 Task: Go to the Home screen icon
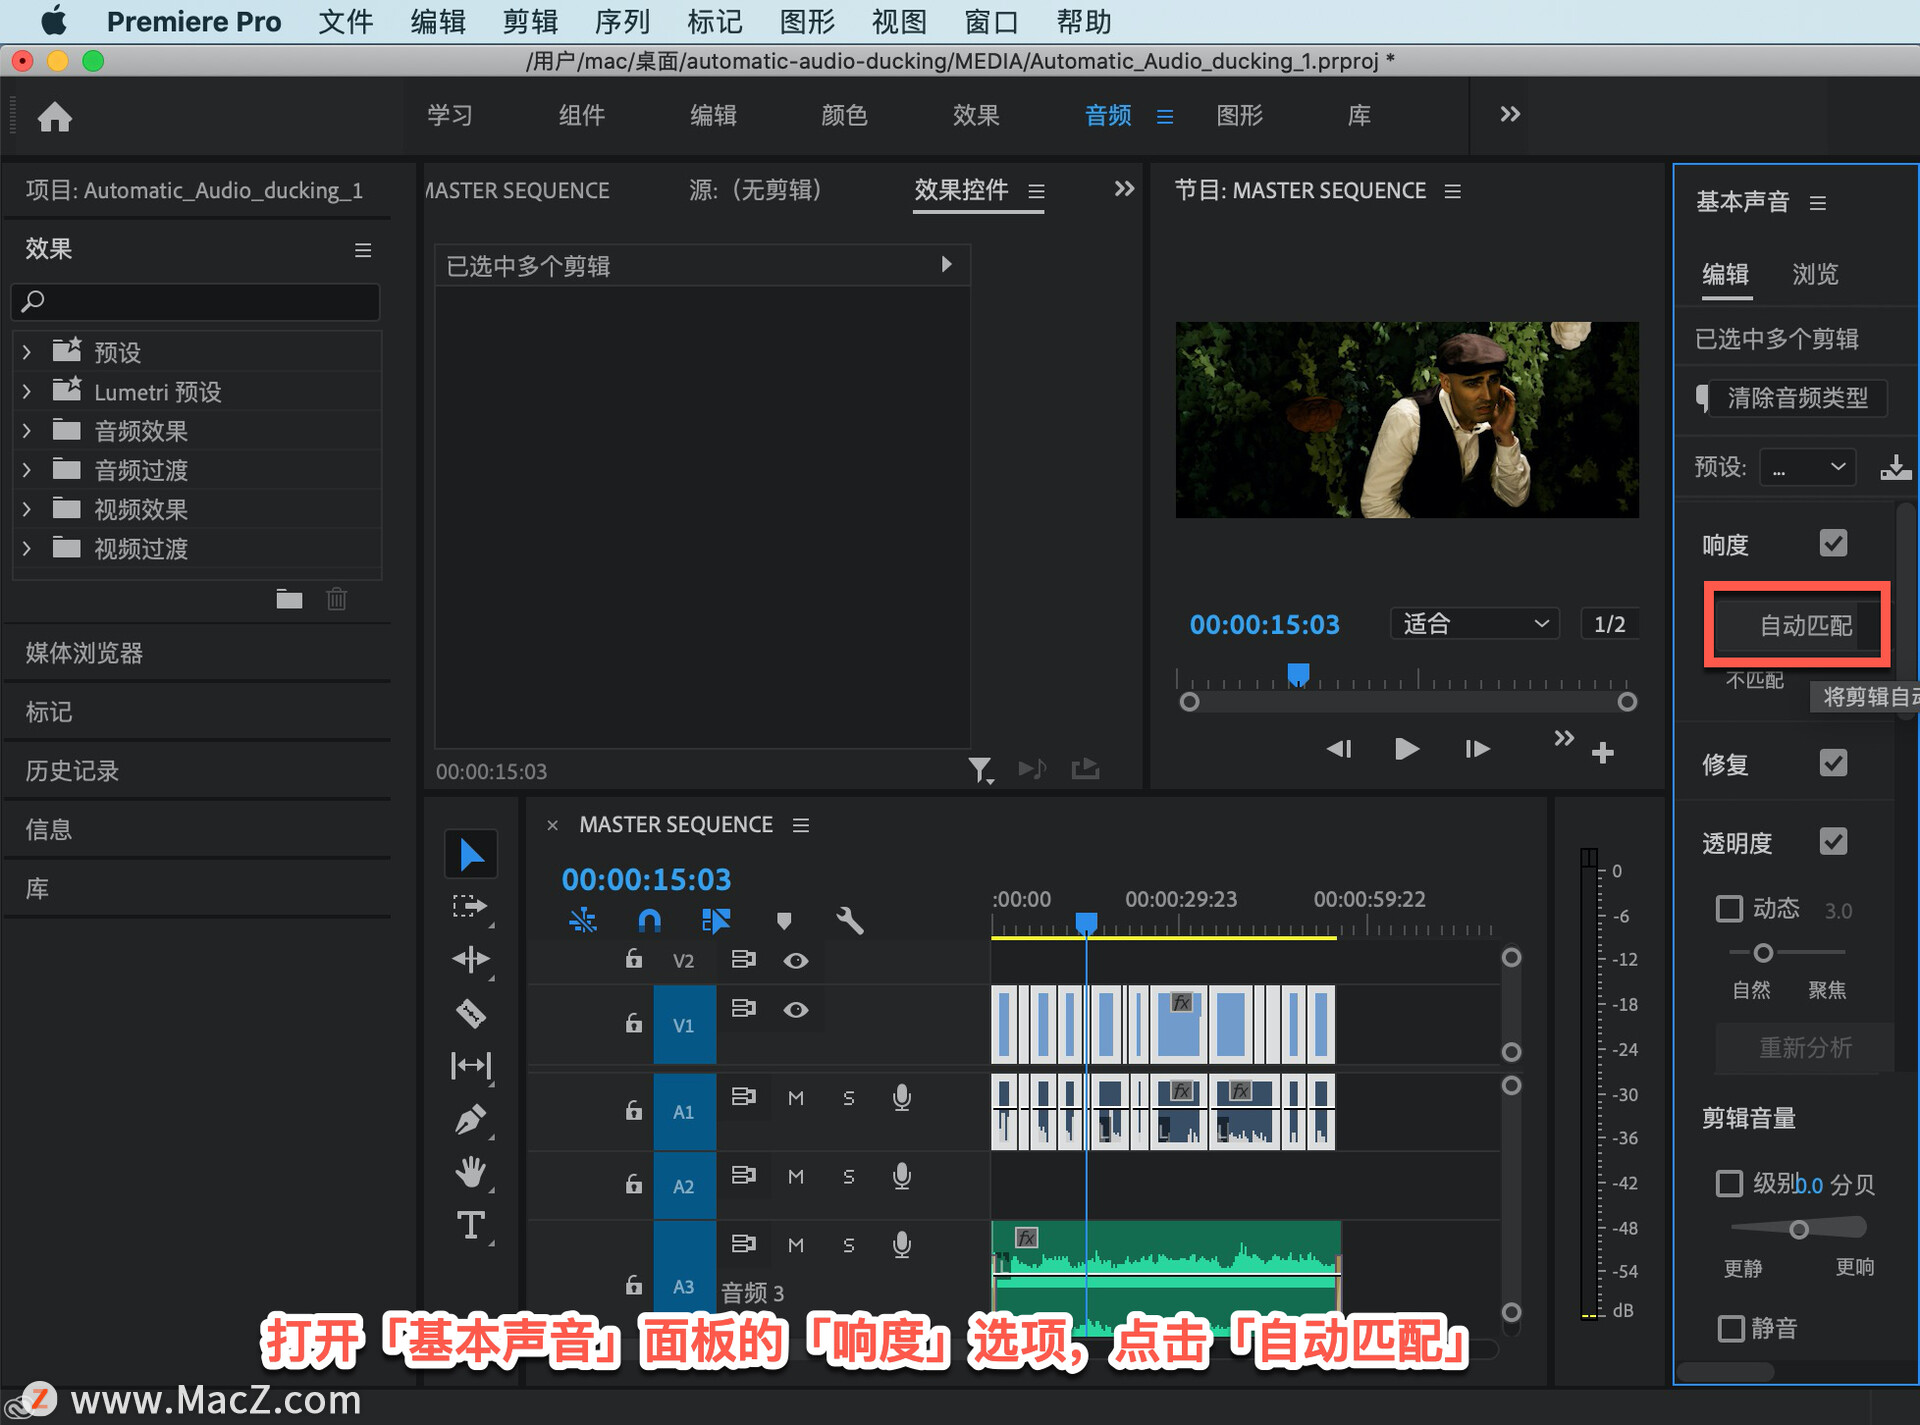coord(55,117)
